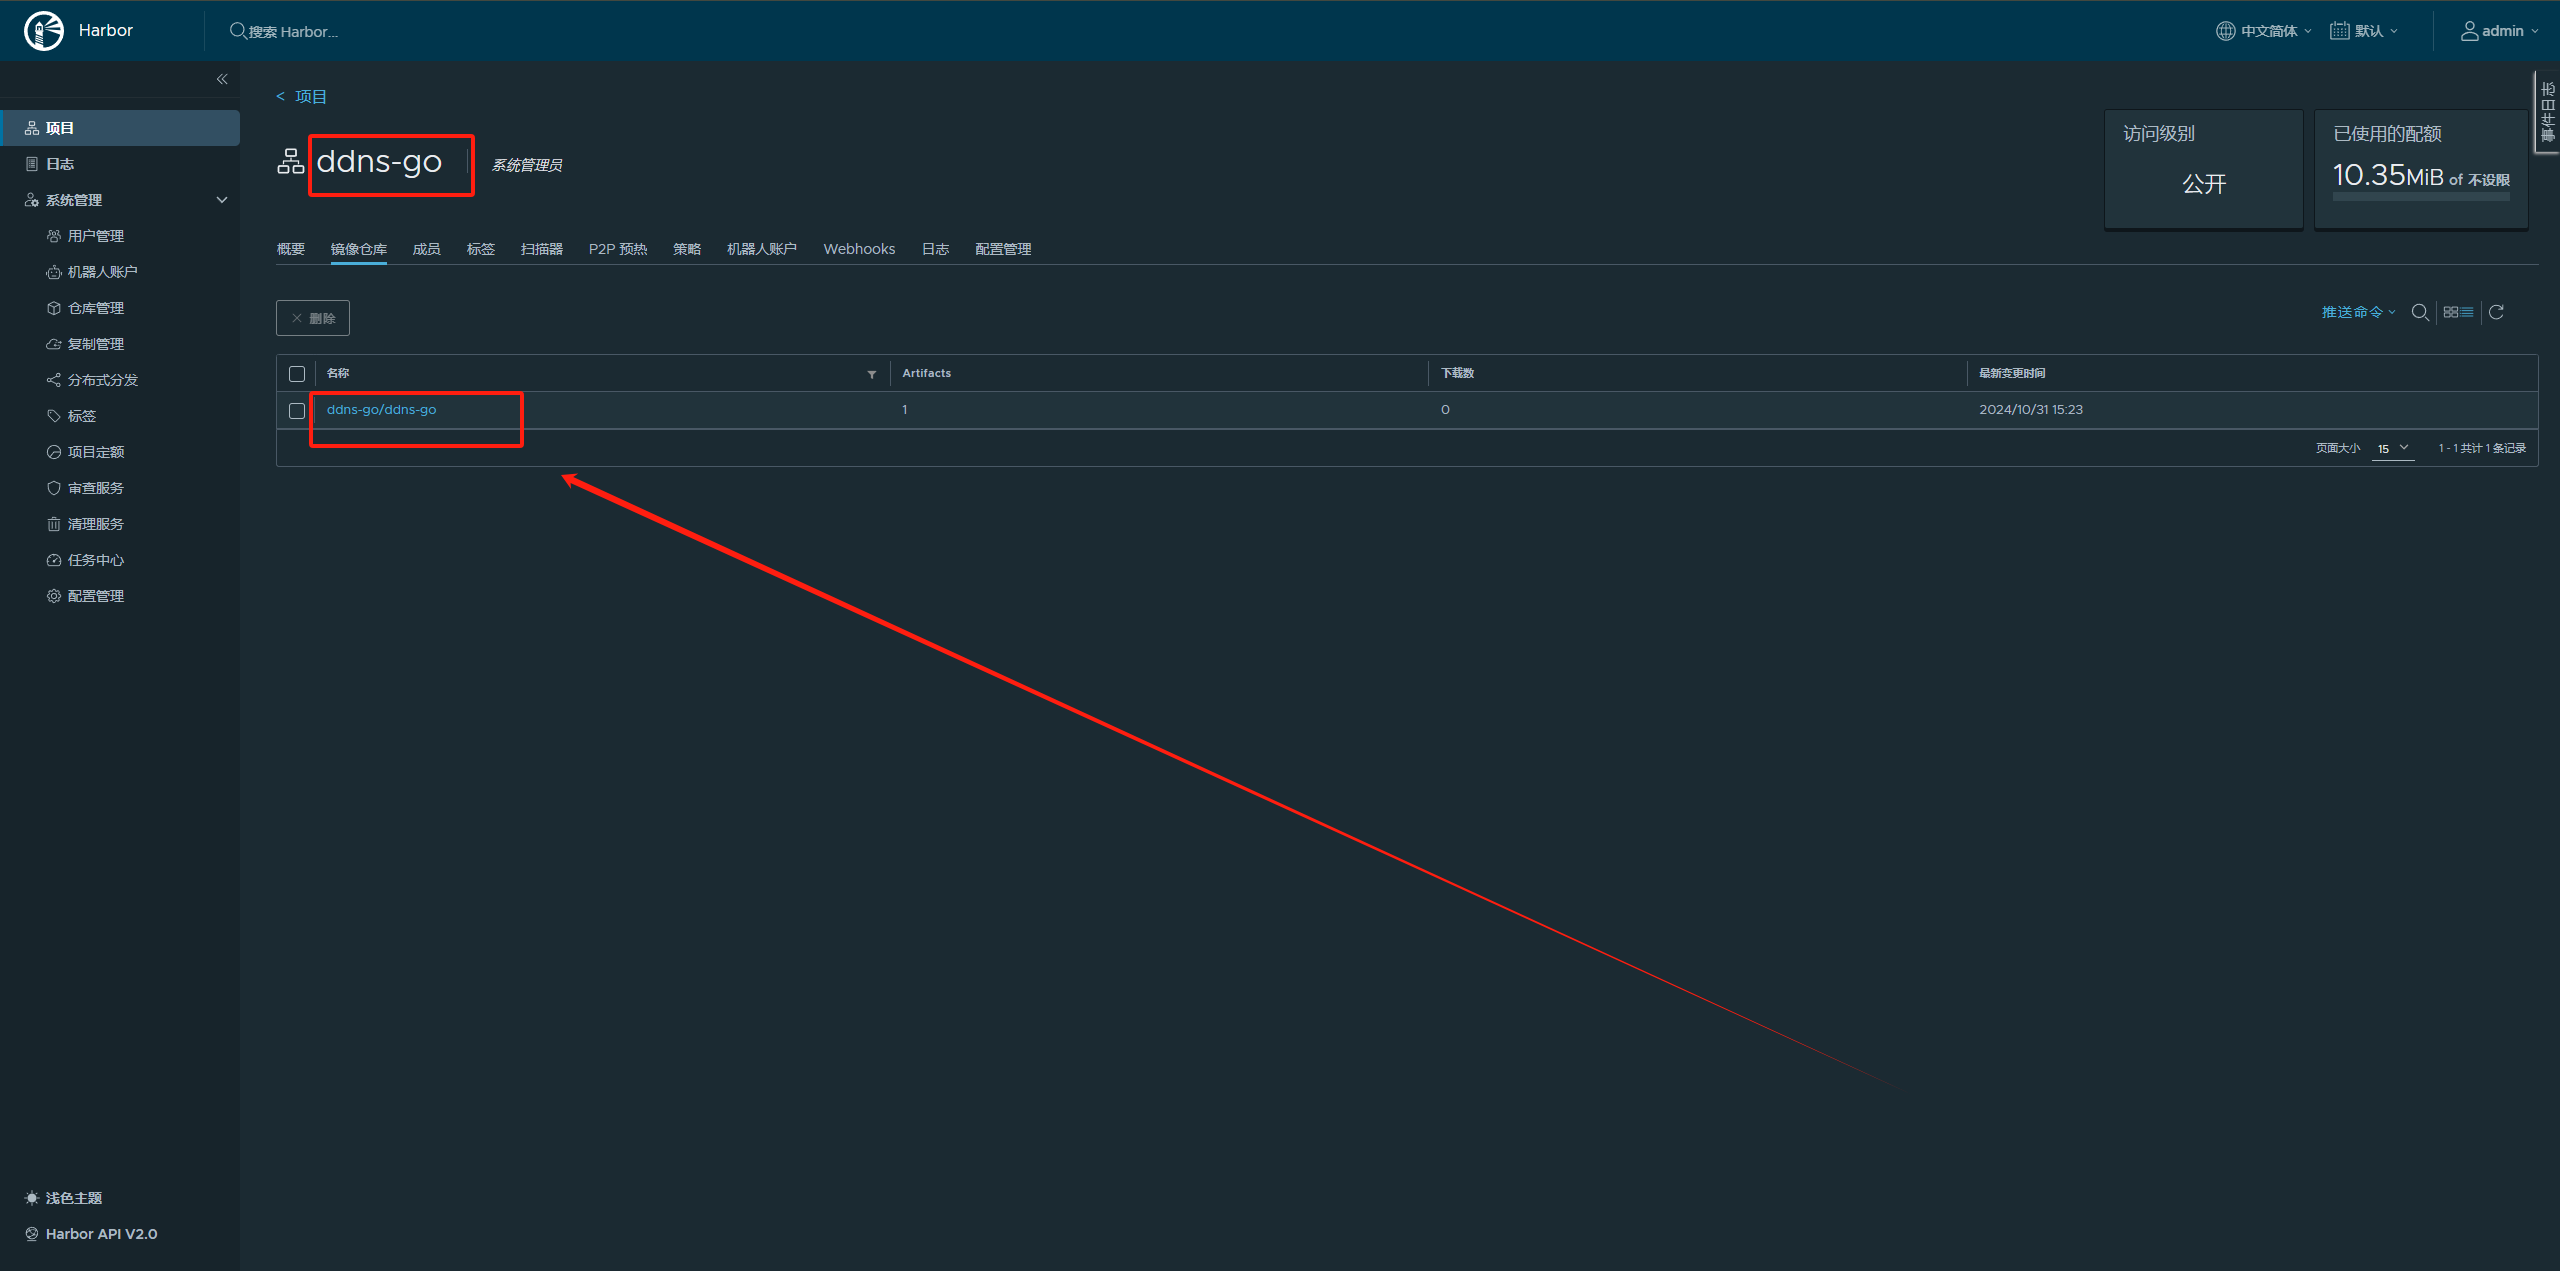Filter the 名称 column
Viewport: 2560px width, 1271px height.
tap(872, 374)
